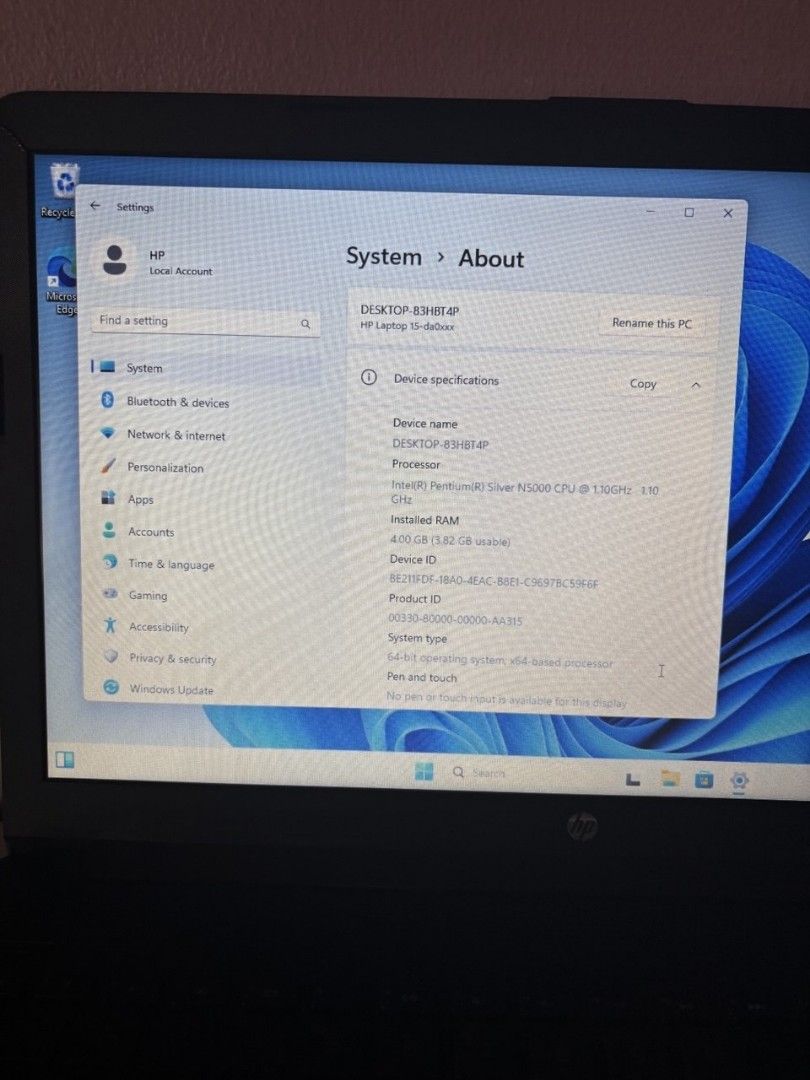Screen dimensions: 810x1080
Task: Click device name DESKTOP-83HBT4P under Device name
Action: tap(440, 444)
